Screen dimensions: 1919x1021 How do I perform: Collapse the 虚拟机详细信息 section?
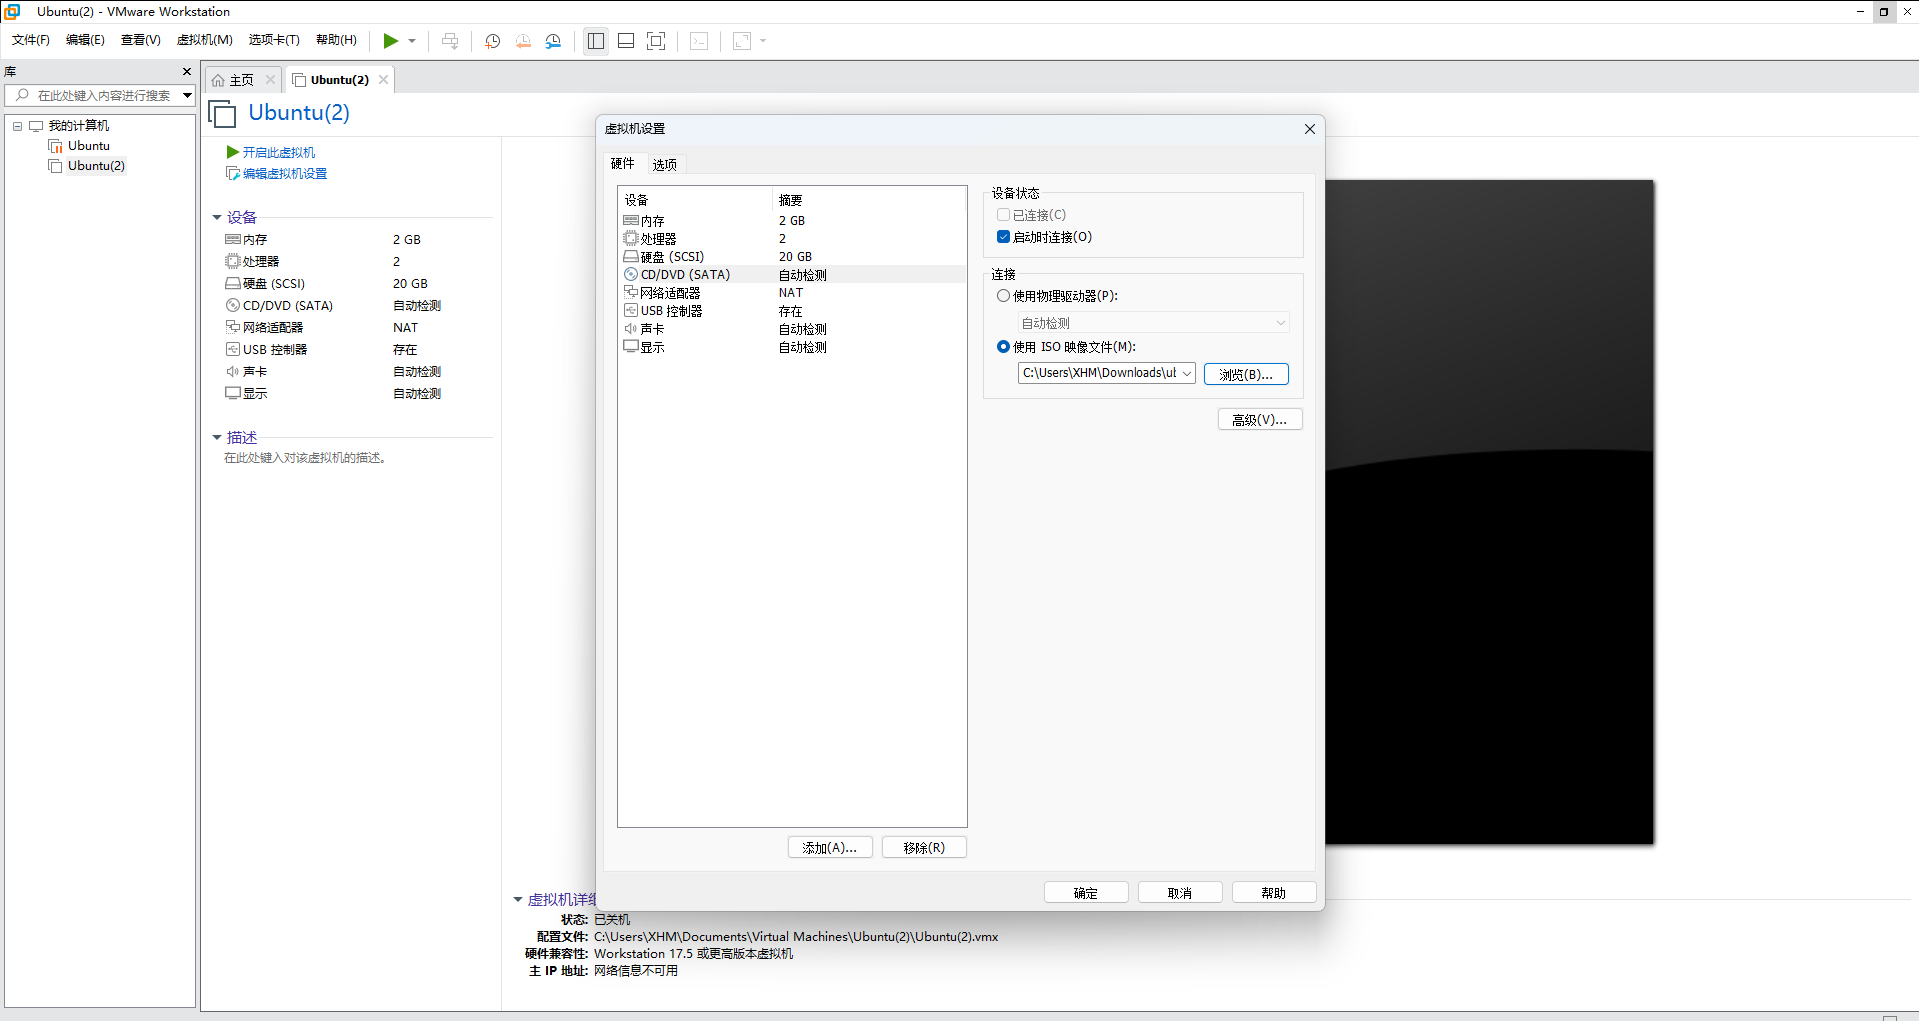[518, 900]
